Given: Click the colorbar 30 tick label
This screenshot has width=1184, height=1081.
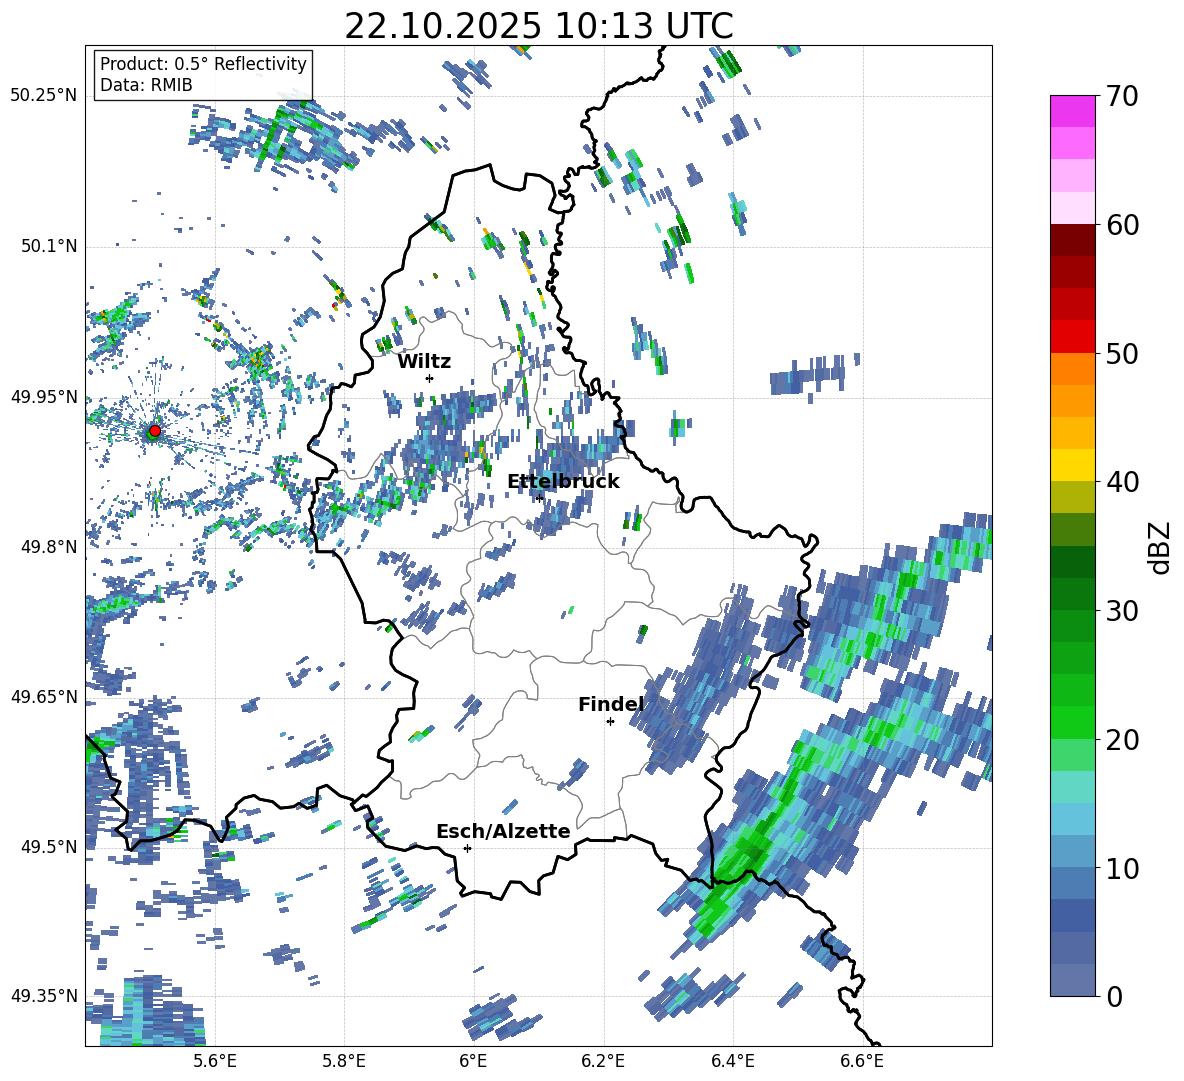Looking at the screenshot, I should [x=1122, y=611].
